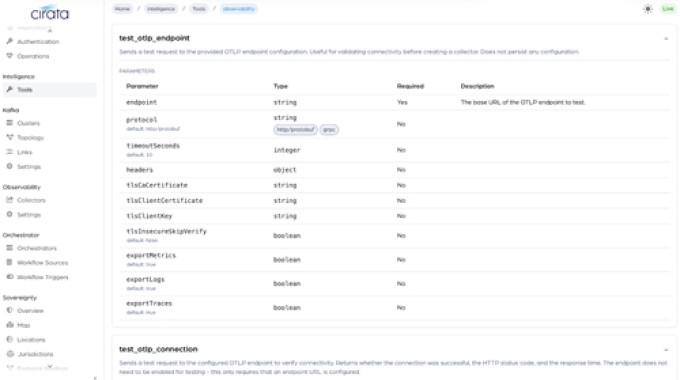The image size is (680, 380).
Task: Click the Required column header
Action: coord(410,86)
